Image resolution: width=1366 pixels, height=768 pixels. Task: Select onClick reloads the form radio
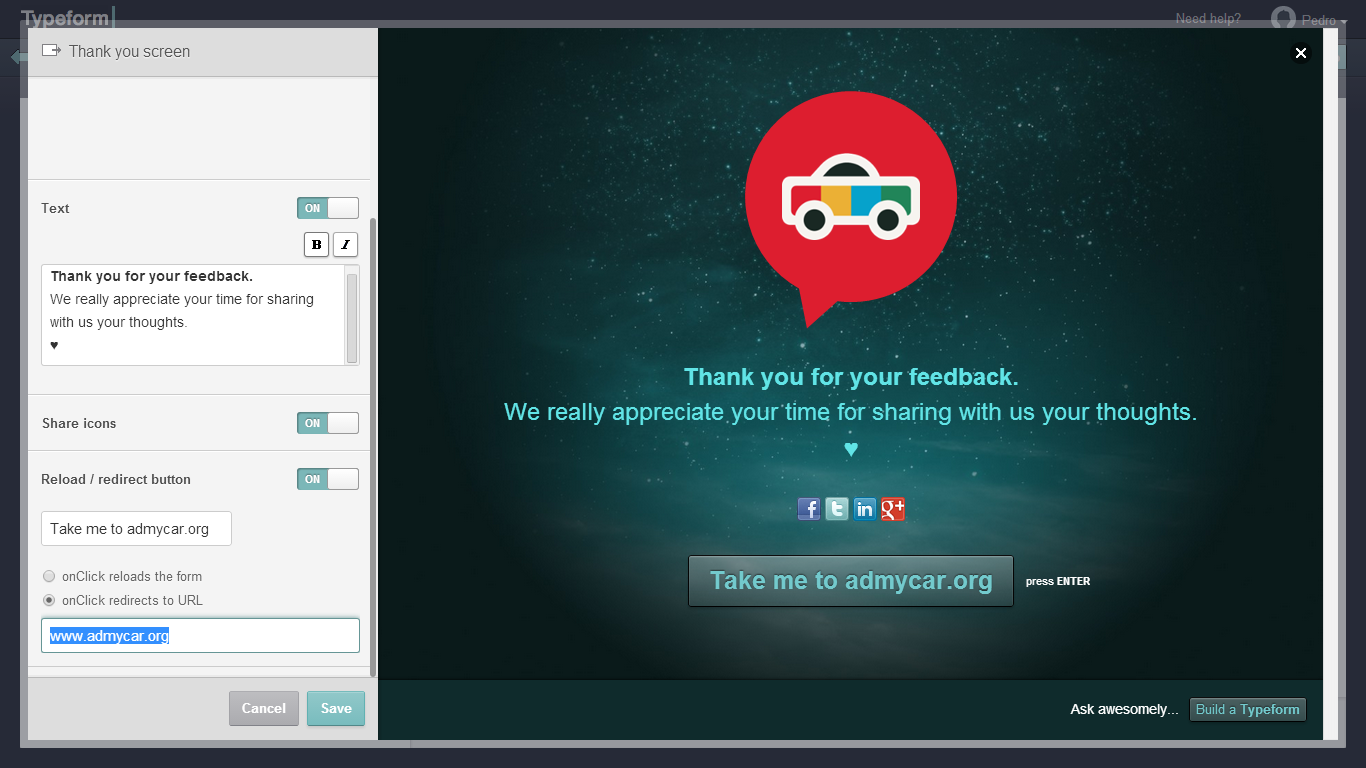(x=49, y=576)
